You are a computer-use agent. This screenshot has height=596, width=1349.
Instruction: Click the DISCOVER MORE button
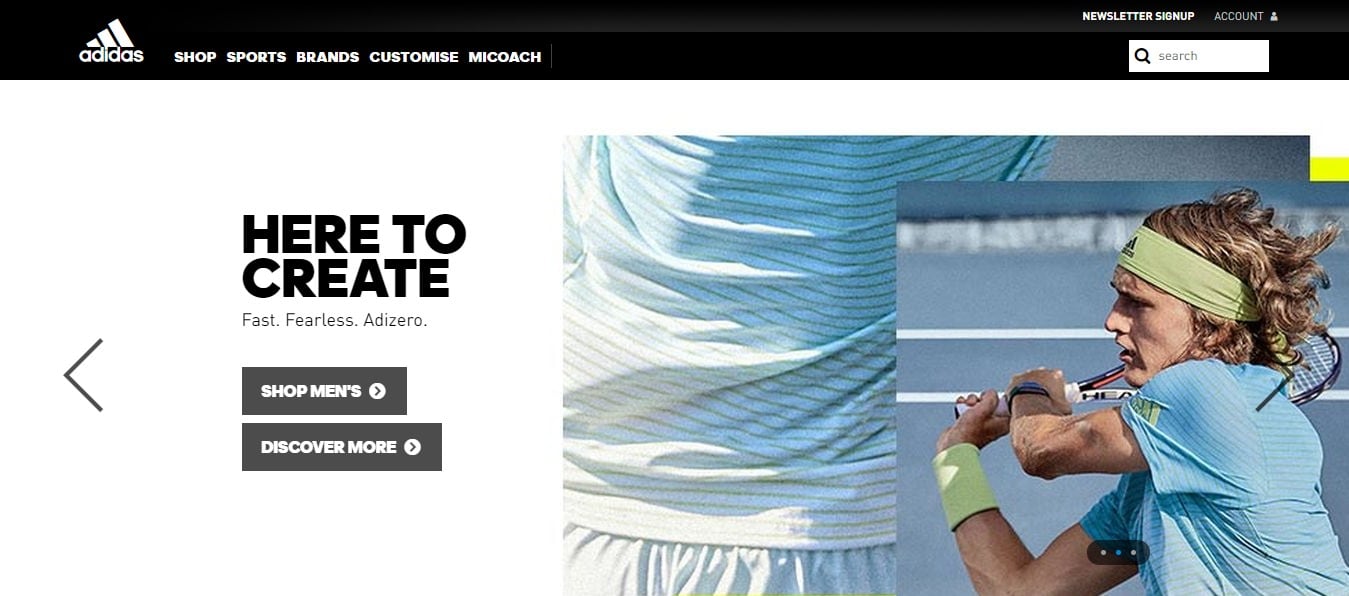(342, 447)
